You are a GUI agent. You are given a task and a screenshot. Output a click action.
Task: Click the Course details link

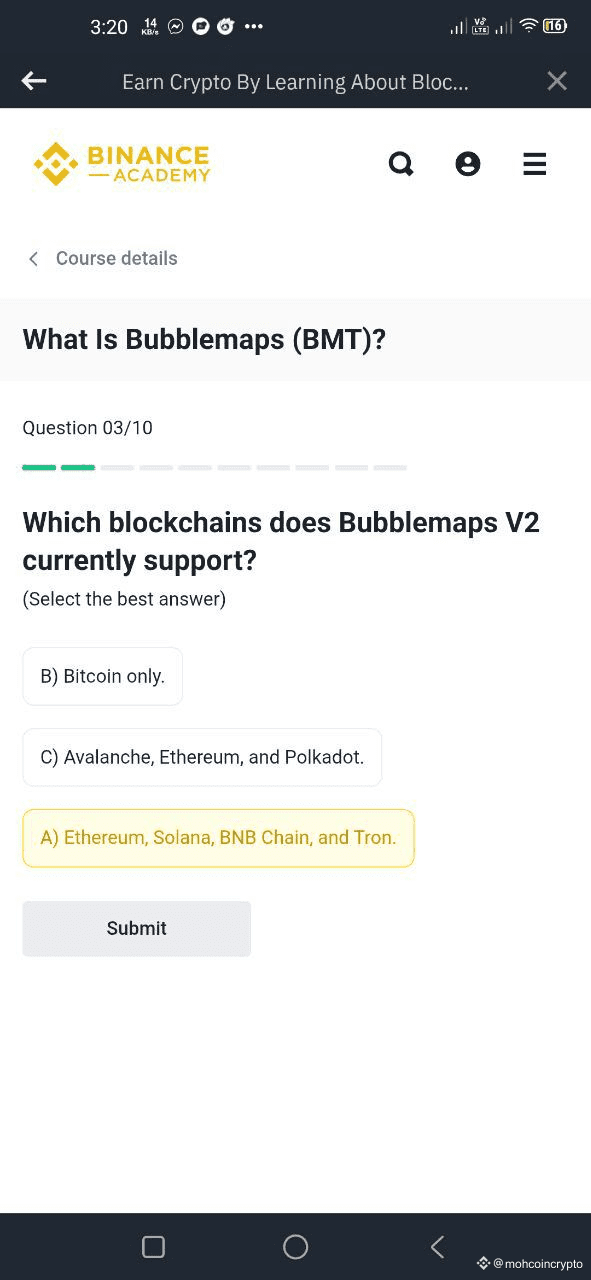[x=116, y=258]
